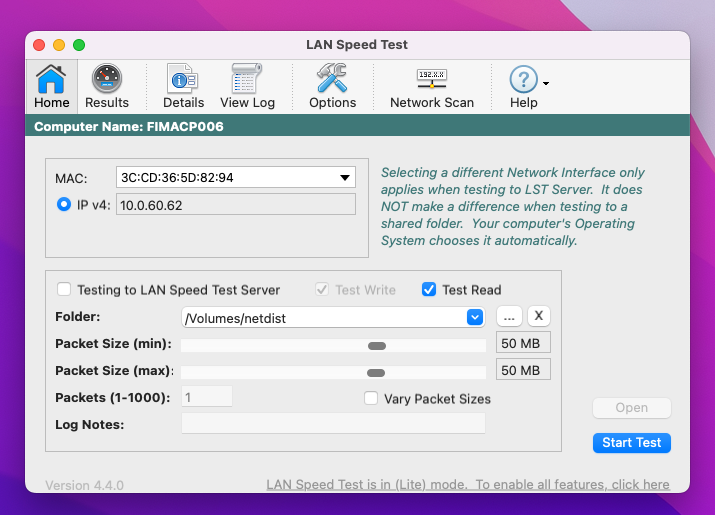Enable Vary Packet Sizes checkbox

371,398
